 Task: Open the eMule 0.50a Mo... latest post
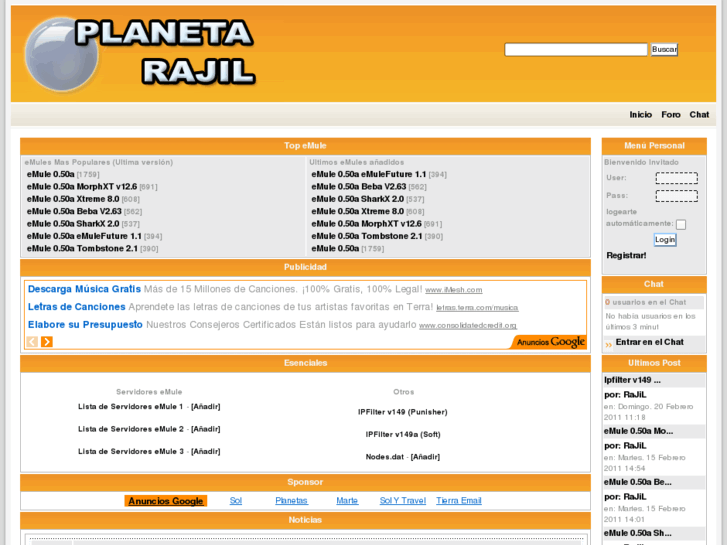tap(638, 431)
